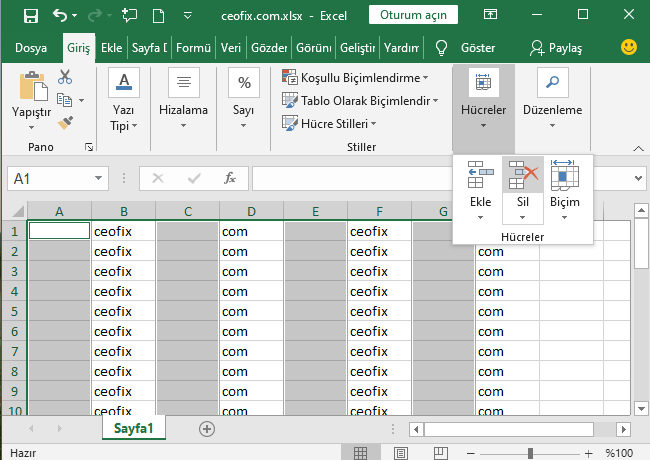Switch to Normal view icon
Viewport: 650px width, 460px height.
coord(360,453)
